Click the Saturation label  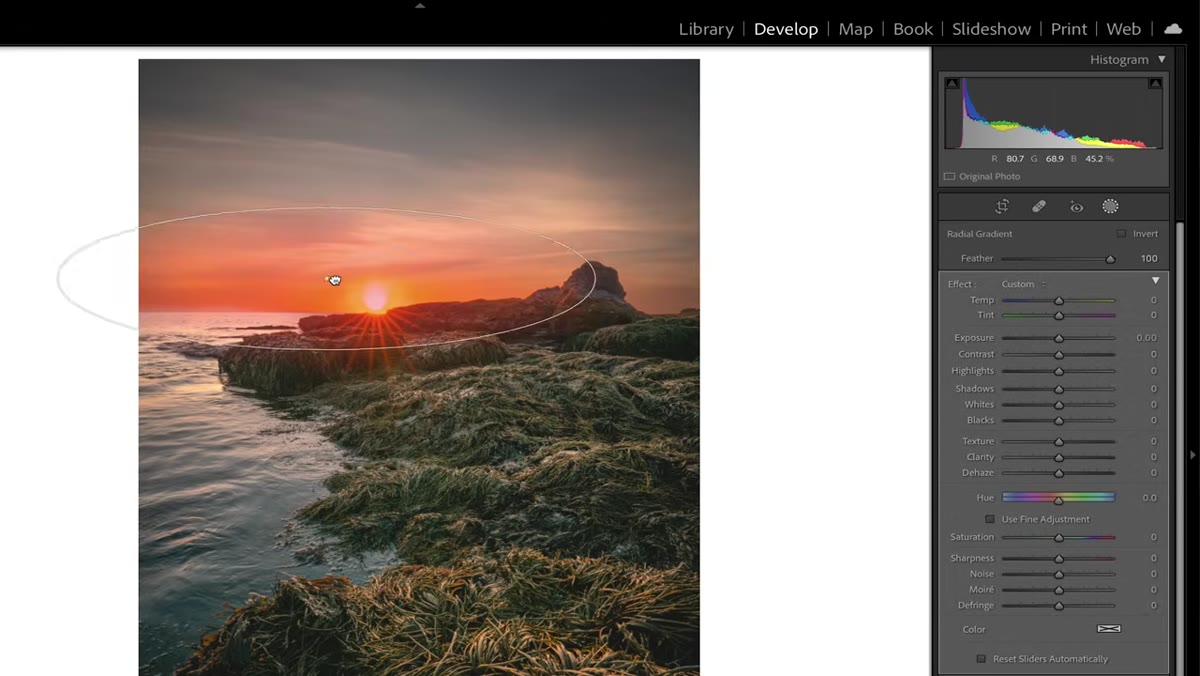click(972, 538)
